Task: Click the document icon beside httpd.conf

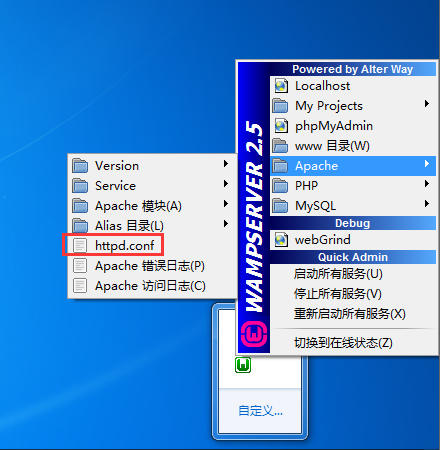Action: (x=80, y=246)
